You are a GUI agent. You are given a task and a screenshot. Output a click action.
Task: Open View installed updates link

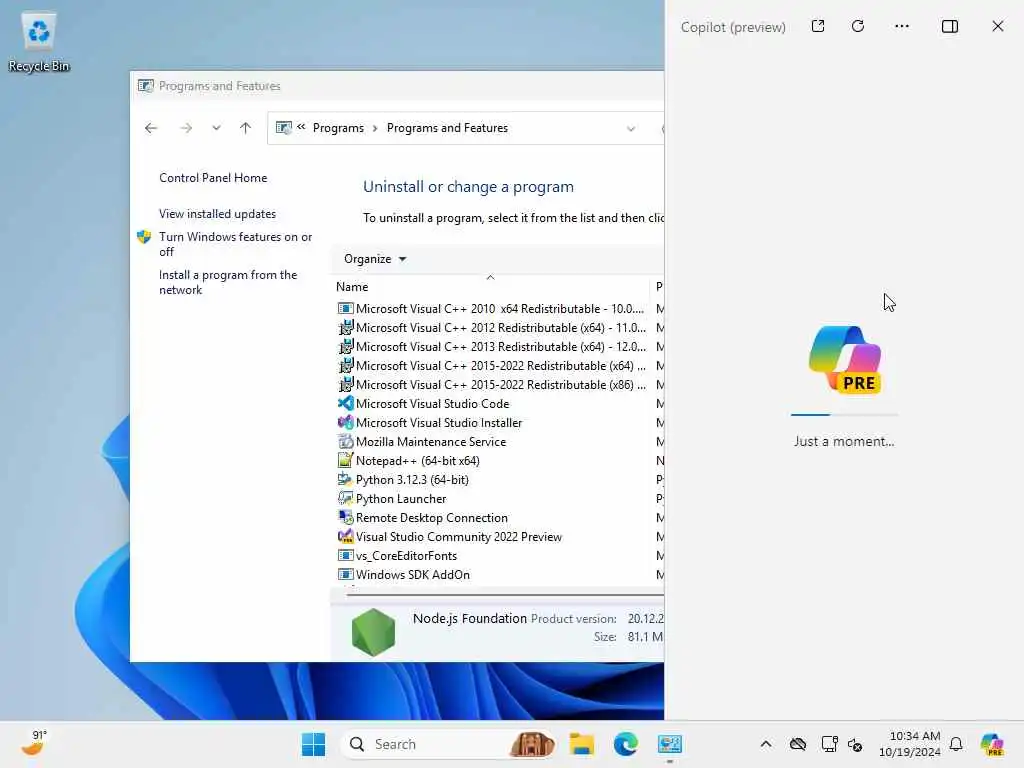pyautogui.click(x=217, y=214)
